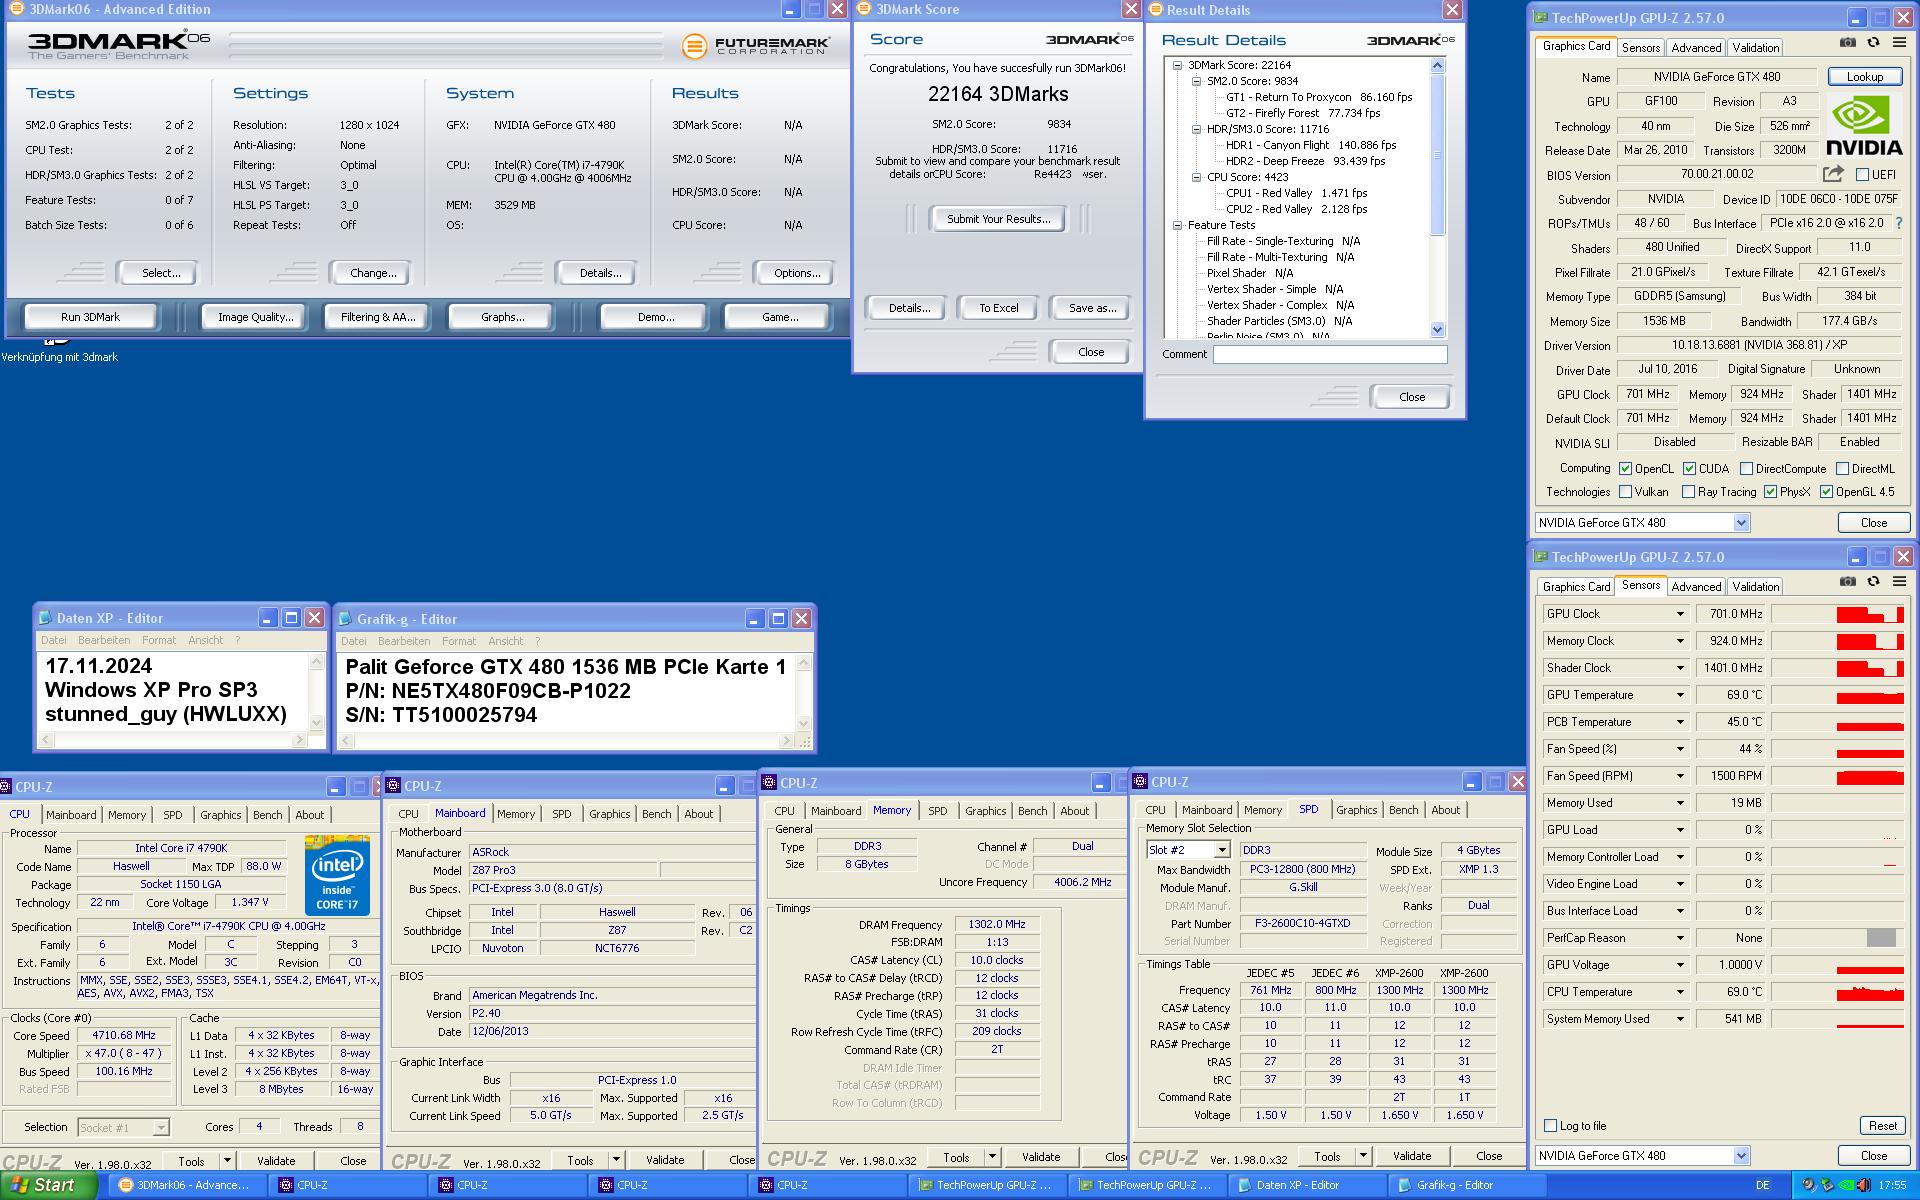Click the Run 3DMark button
This screenshot has width=1920, height=1200.
[90, 317]
